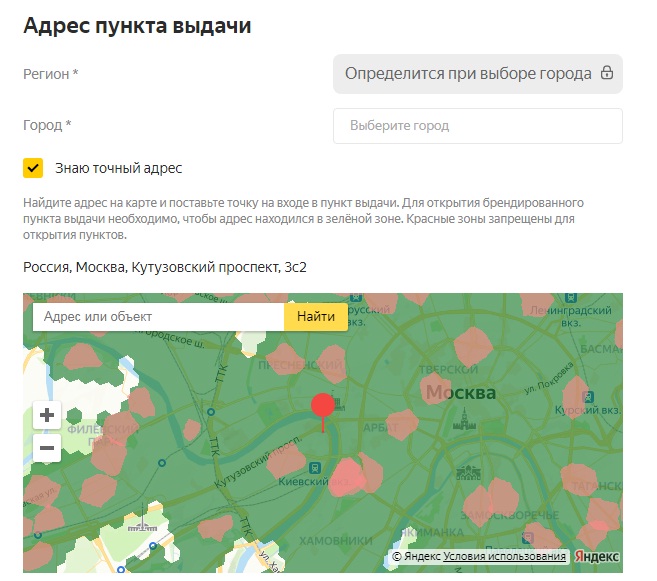Screen dimensions: 657x581
Task: Click 'ФИЛЁВСКИЙ ПАРК' district label
Action: [x=102, y=435]
